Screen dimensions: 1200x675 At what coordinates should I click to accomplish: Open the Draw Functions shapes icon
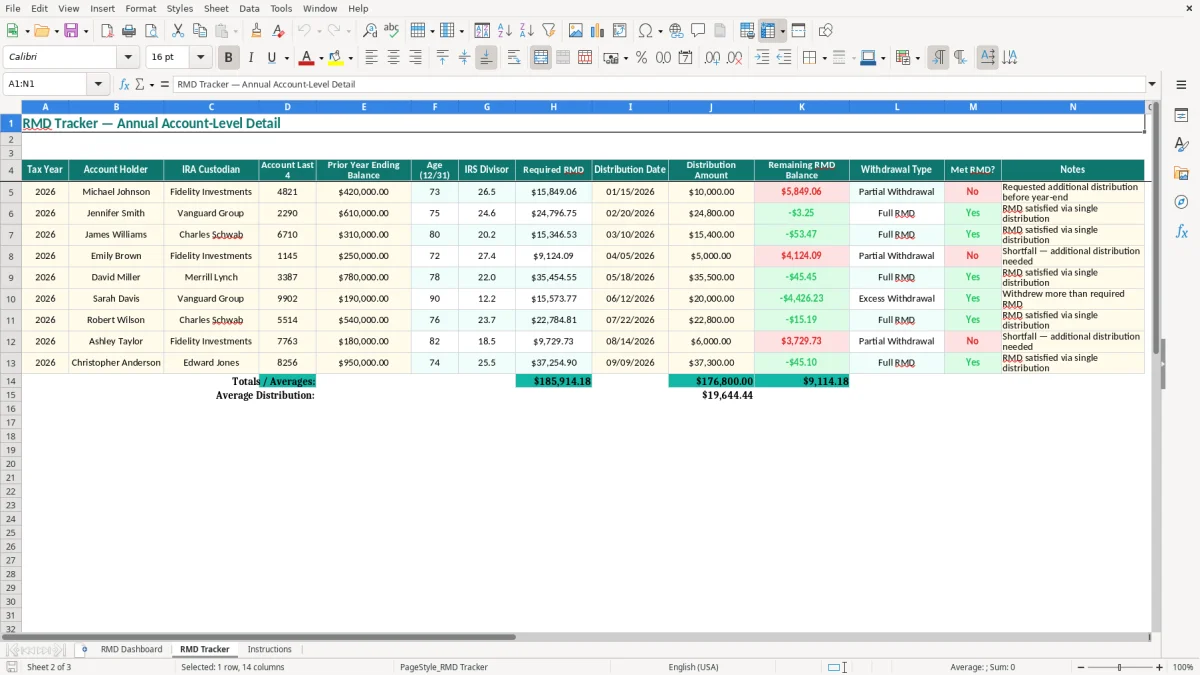pyautogui.click(x=825, y=31)
